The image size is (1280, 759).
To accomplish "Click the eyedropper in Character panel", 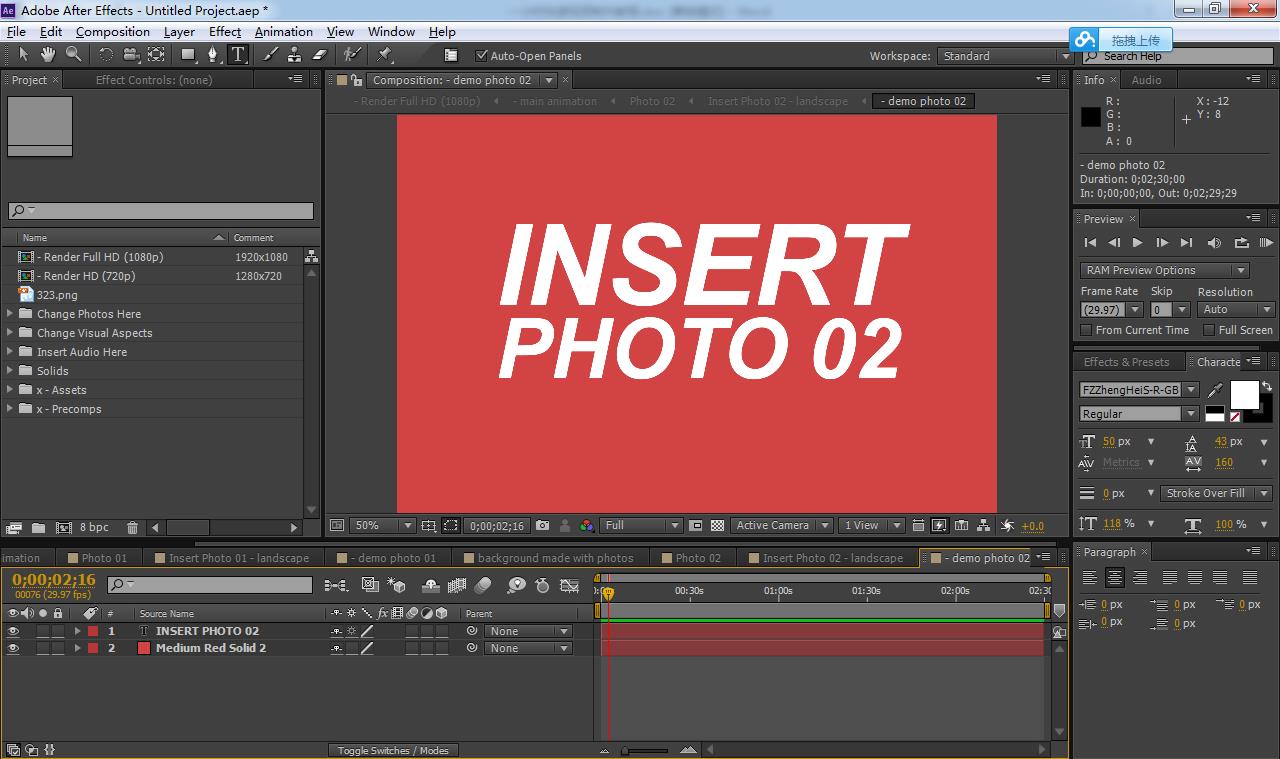I will (1215, 390).
